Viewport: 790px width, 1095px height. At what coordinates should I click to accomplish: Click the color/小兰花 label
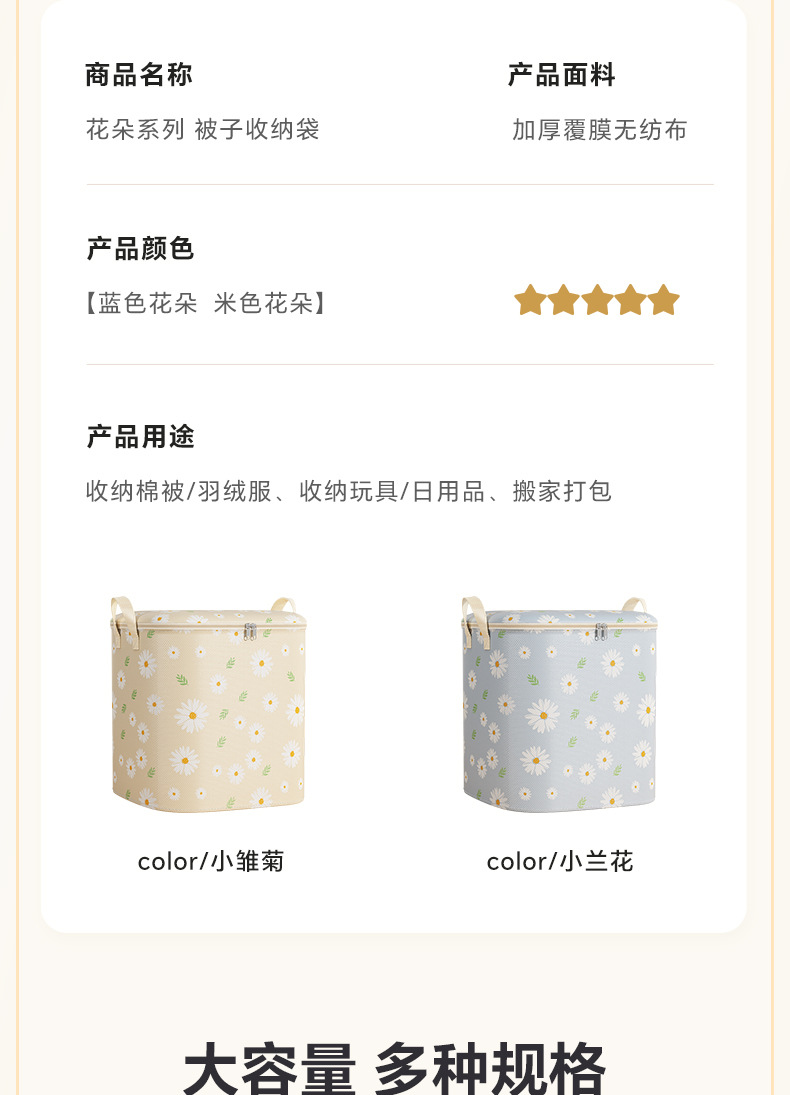click(x=560, y=861)
